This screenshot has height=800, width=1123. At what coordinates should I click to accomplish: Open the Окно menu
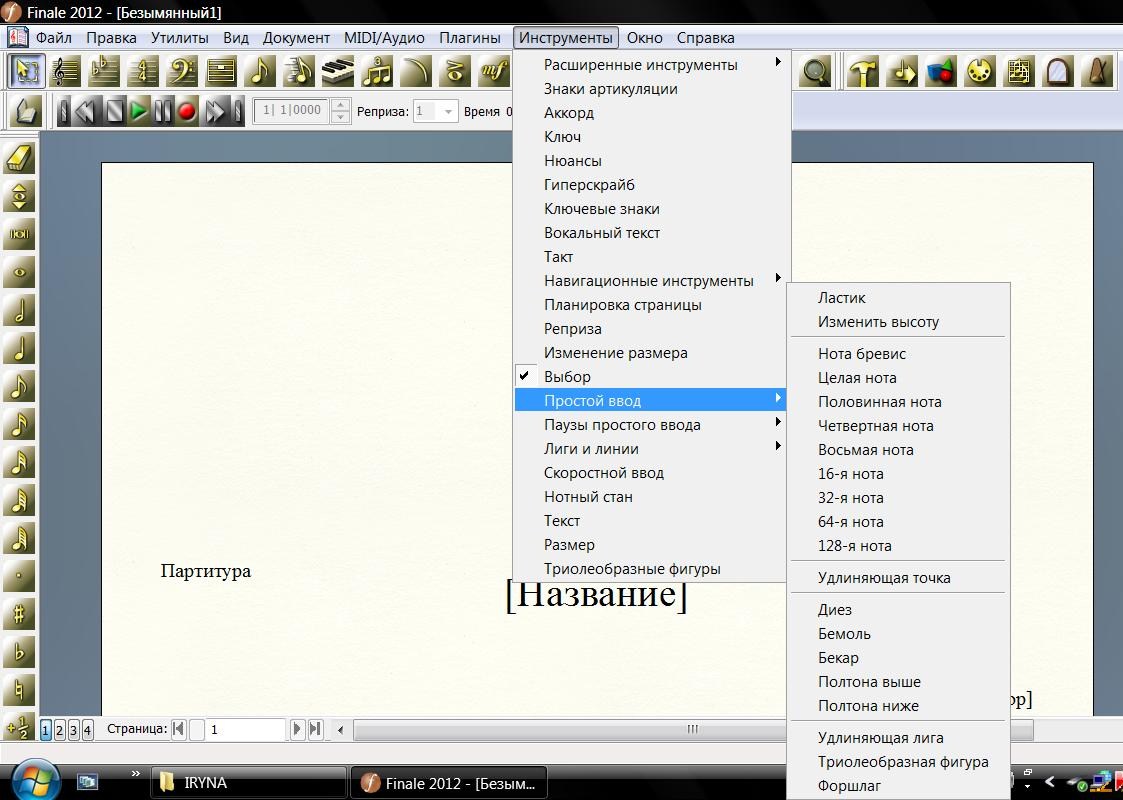(x=645, y=37)
